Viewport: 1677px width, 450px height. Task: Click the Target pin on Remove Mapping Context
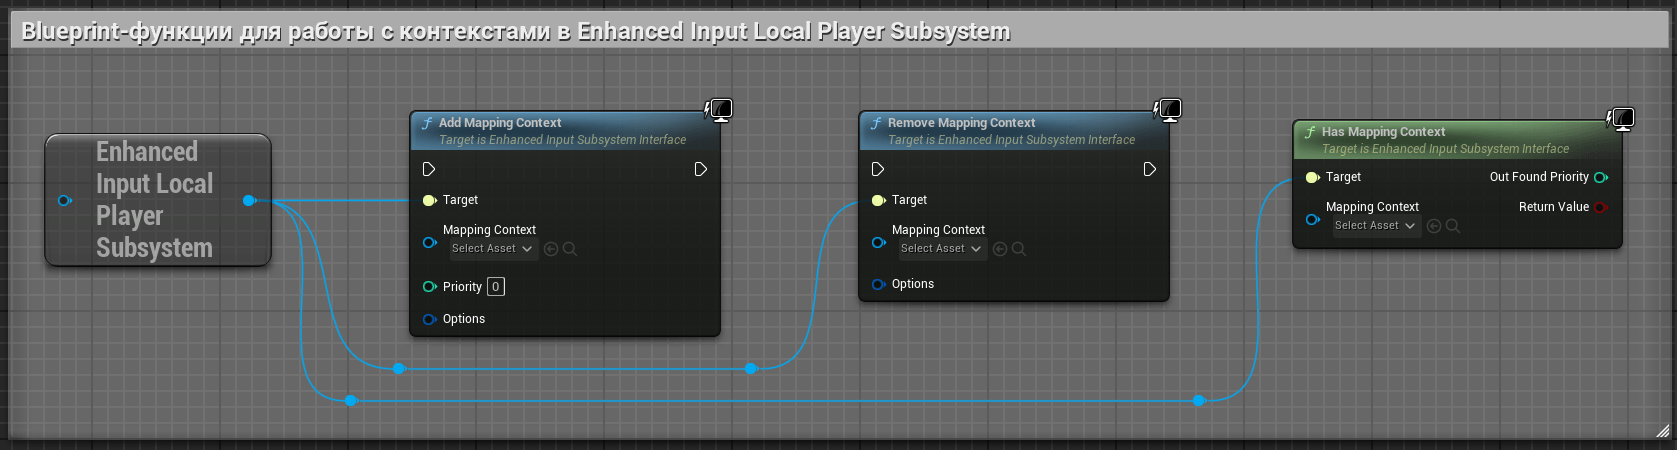tap(878, 200)
